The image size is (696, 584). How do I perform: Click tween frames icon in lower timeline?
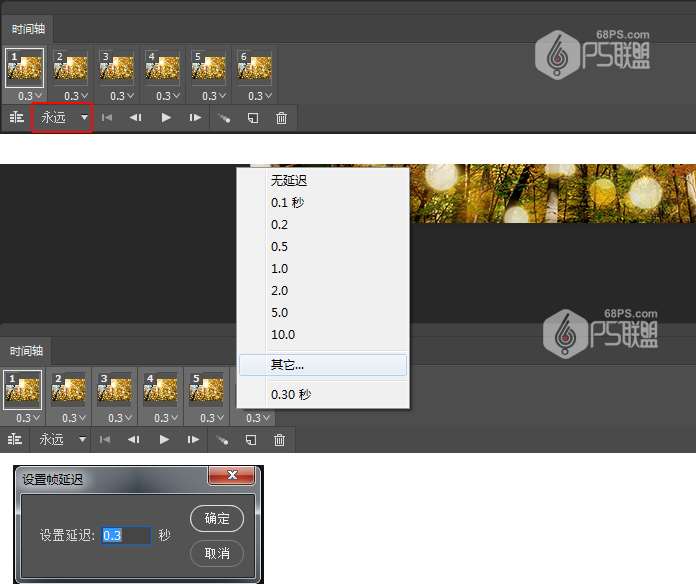pos(222,440)
